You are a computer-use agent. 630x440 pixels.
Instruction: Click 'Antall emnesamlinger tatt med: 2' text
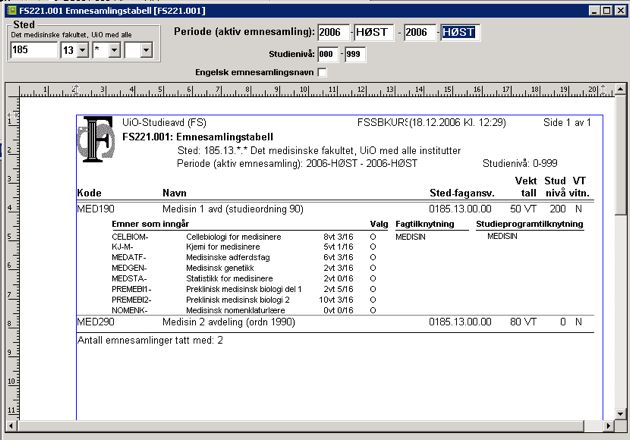[x=150, y=340]
